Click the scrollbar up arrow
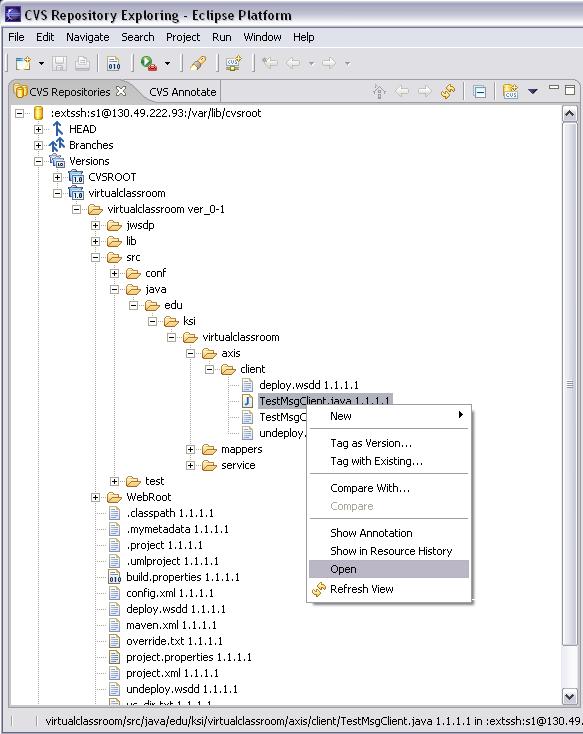Screen dimensions: 583x734 click(569, 114)
